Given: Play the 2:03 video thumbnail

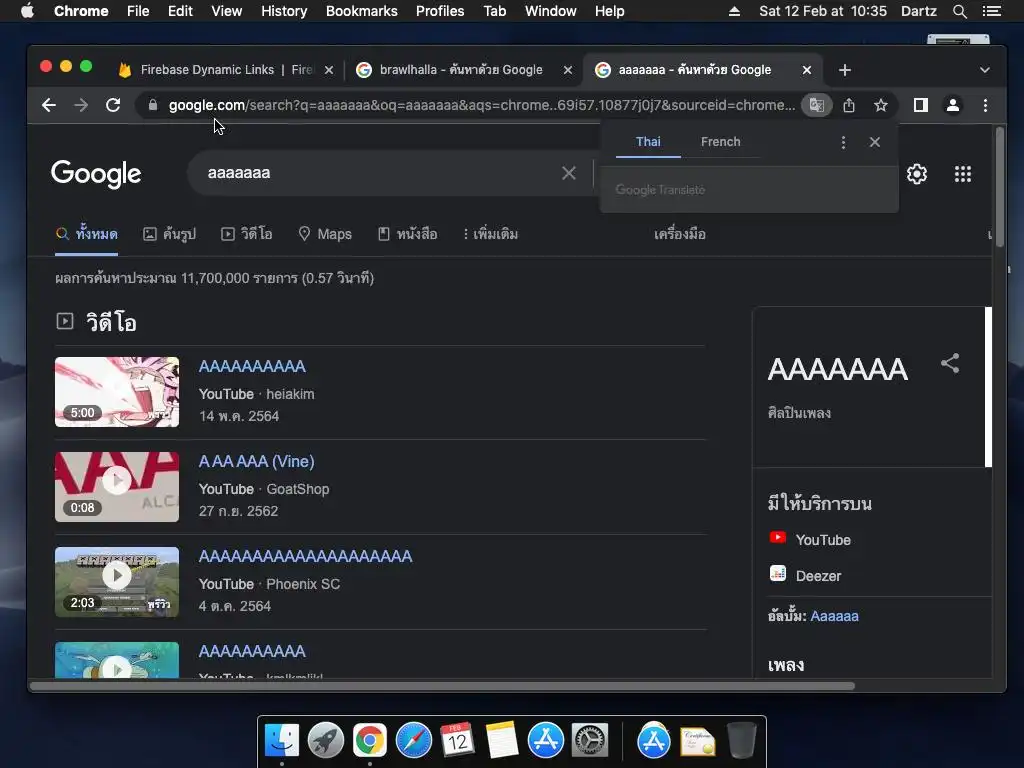Looking at the screenshot, I should click(x=117, y=582).
